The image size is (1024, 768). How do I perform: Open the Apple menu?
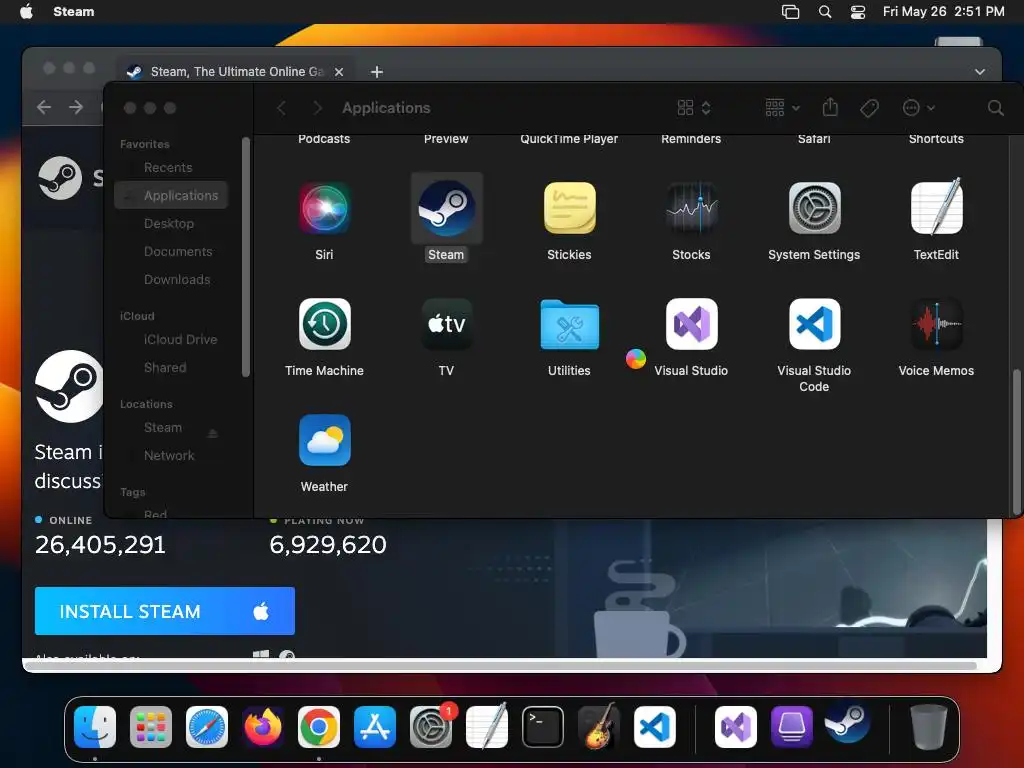pos(27,11)
